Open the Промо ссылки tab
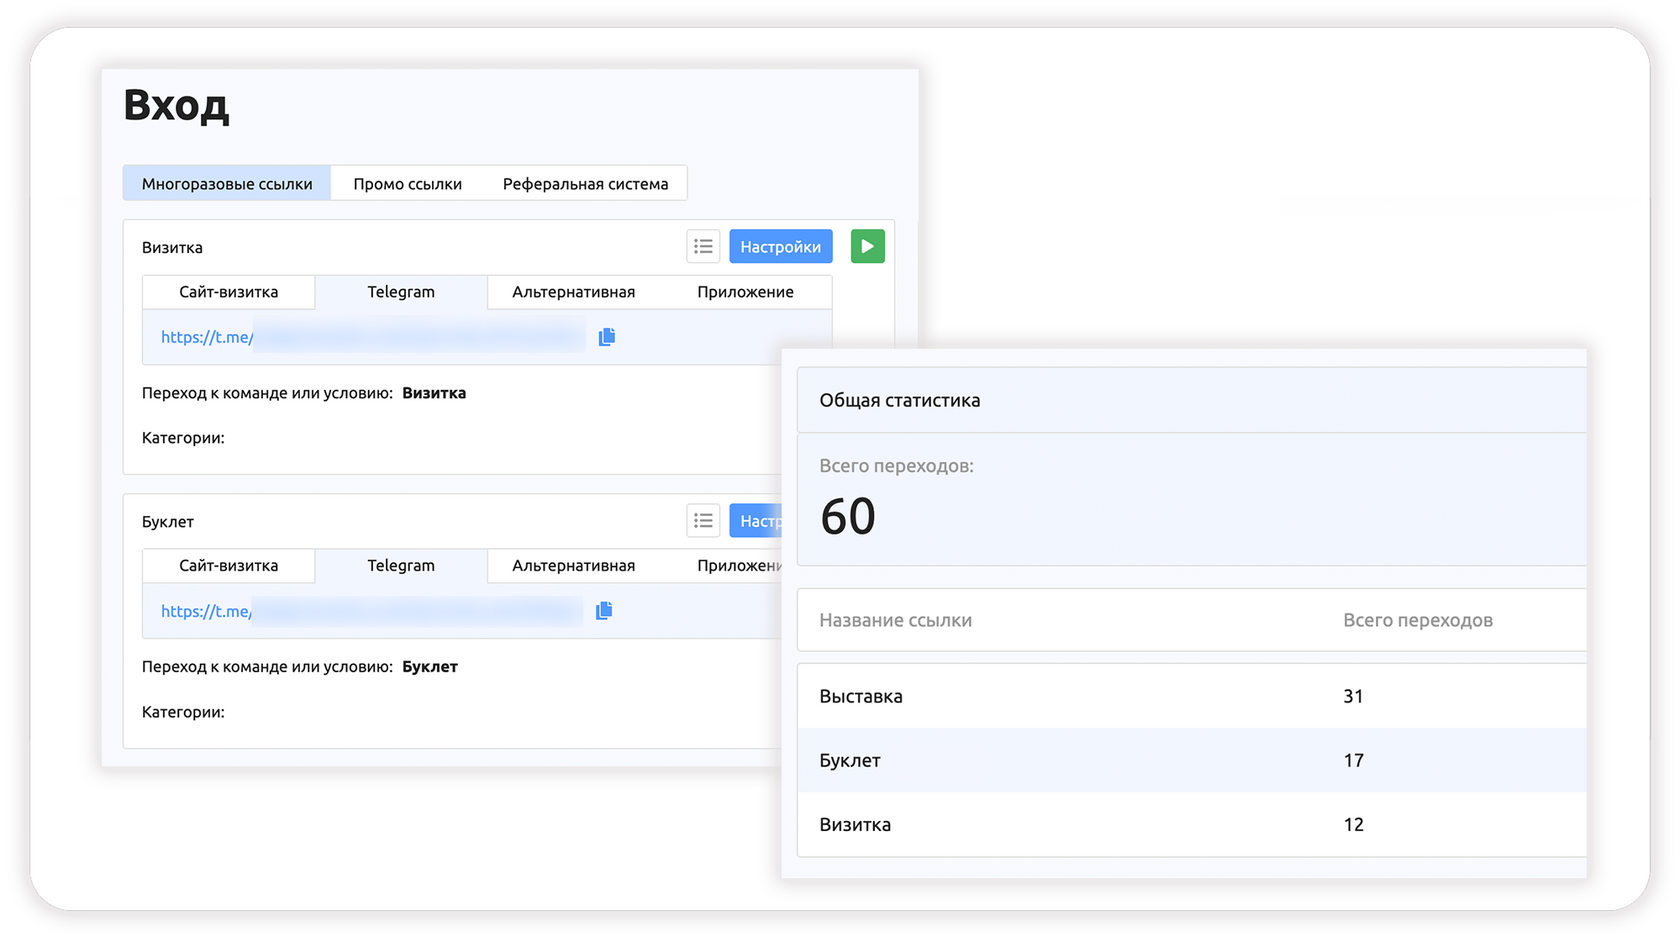The image size is (1680, 937). [x=407, y=184]
